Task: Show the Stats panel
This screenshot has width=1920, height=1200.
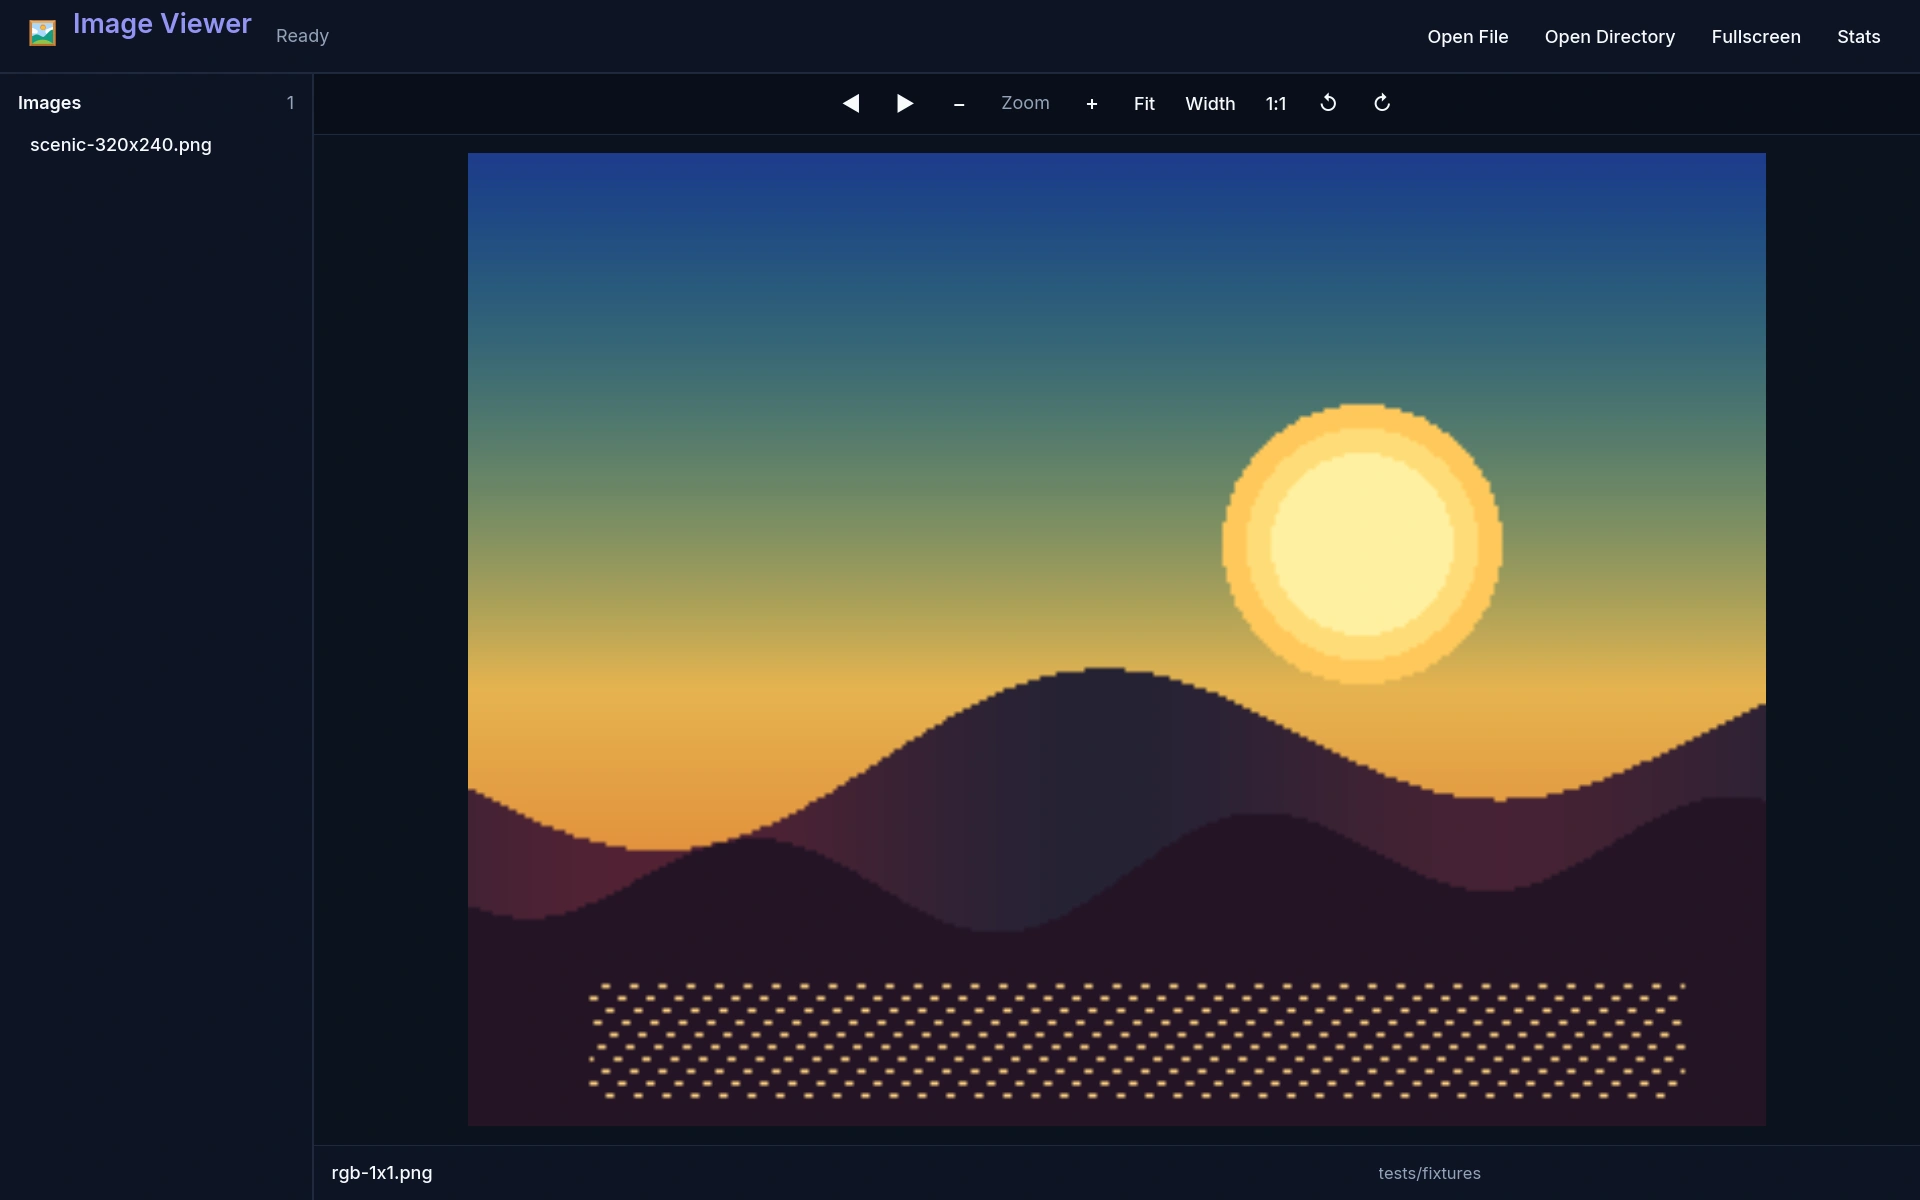Action: [1858, 37]
